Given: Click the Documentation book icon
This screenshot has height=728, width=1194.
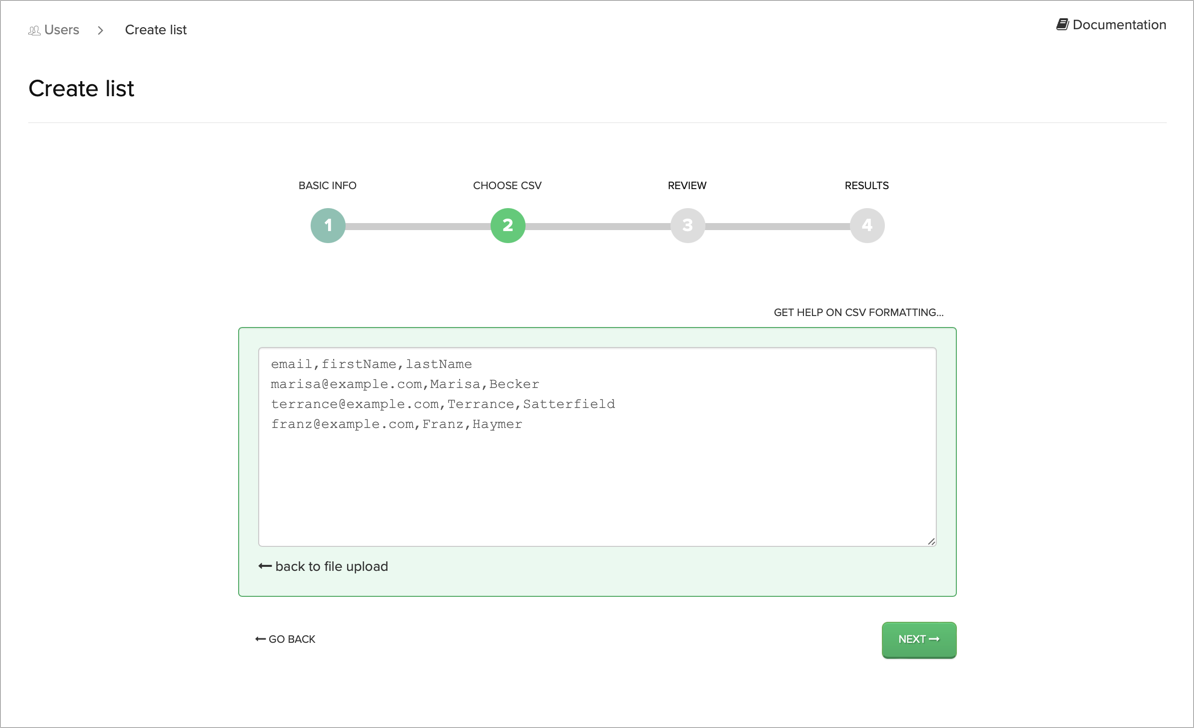Looking at the screenshot, I should (1062, 24).
